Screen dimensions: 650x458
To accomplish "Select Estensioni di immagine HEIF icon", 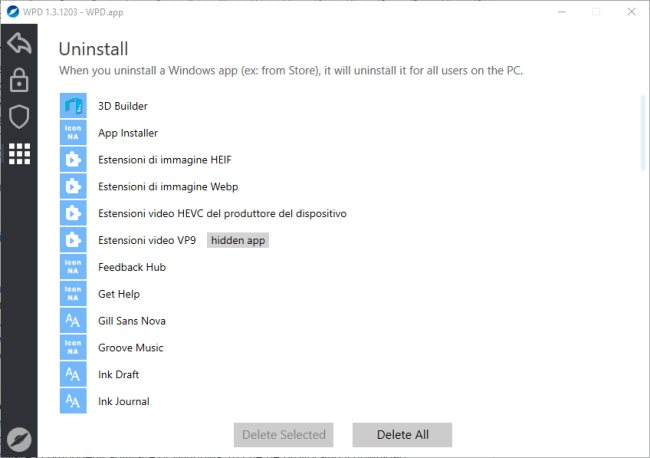I will point(73,160).
